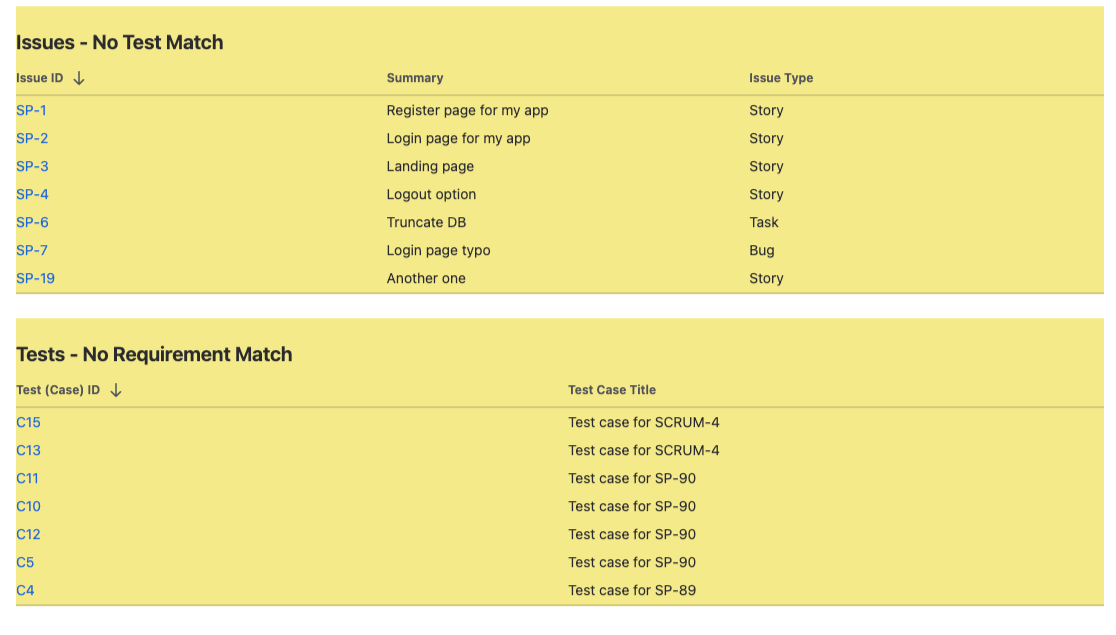The image size is (1116, 635).
Task: Go to test case C11
Action: pyautogui.click(x=27, y=478)
